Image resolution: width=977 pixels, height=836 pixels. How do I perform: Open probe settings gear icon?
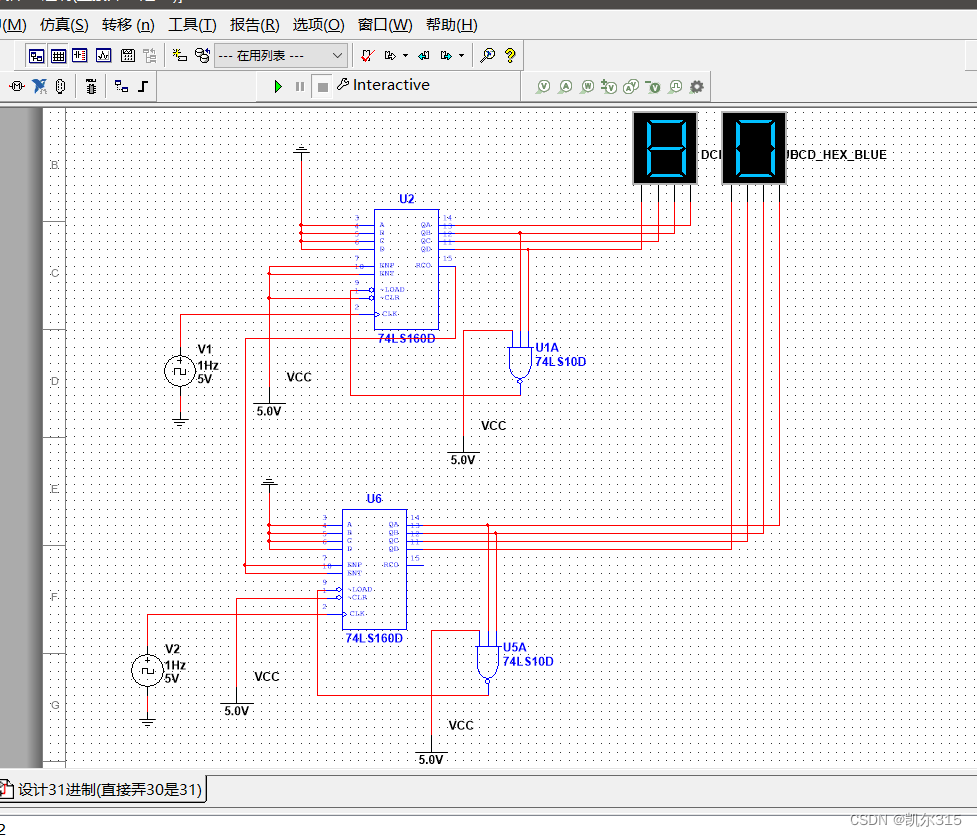697,87
